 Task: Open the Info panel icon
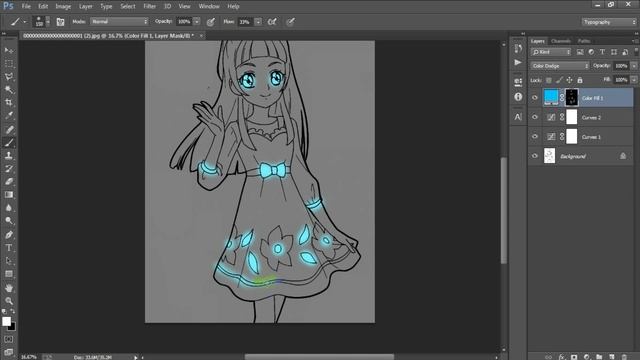click(518, 97)
